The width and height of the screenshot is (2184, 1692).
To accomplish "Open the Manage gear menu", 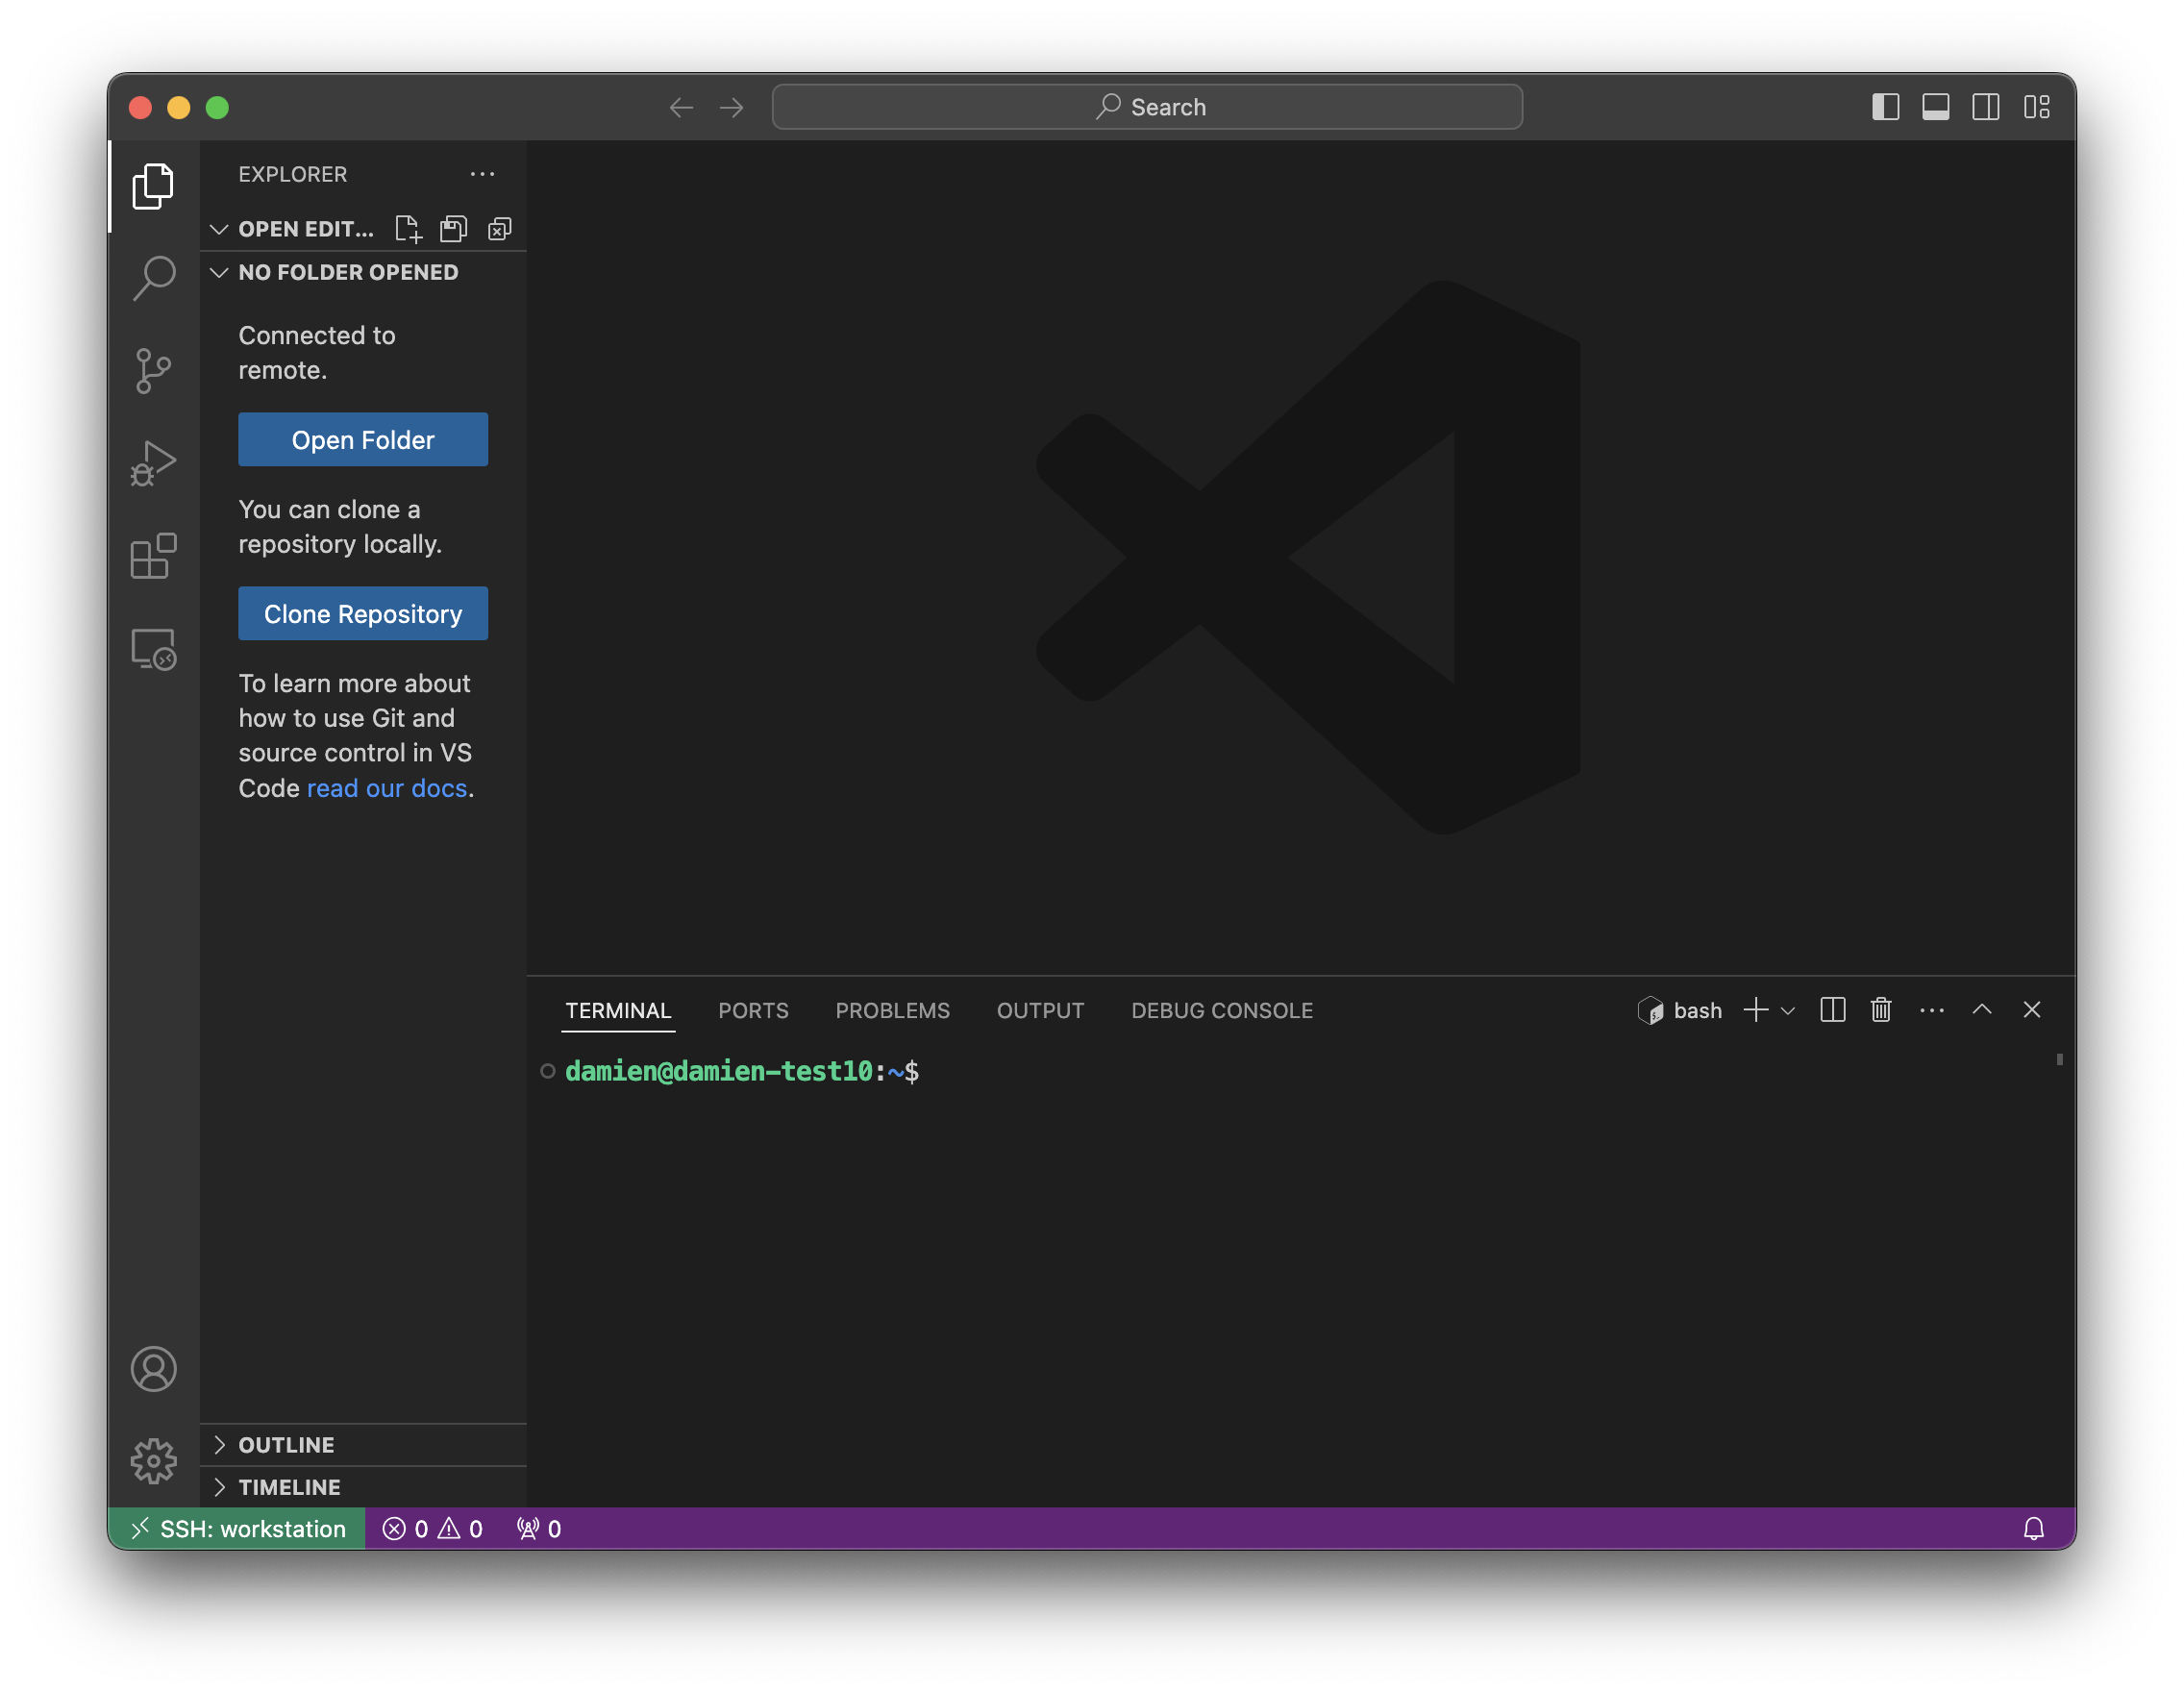I will click(153, 1461).
